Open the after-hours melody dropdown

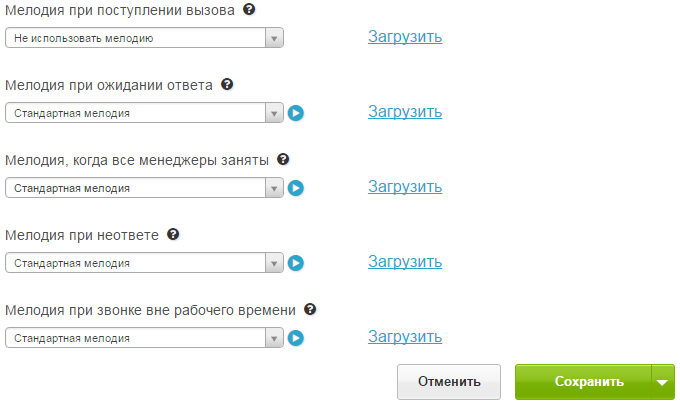click(145, 338)
